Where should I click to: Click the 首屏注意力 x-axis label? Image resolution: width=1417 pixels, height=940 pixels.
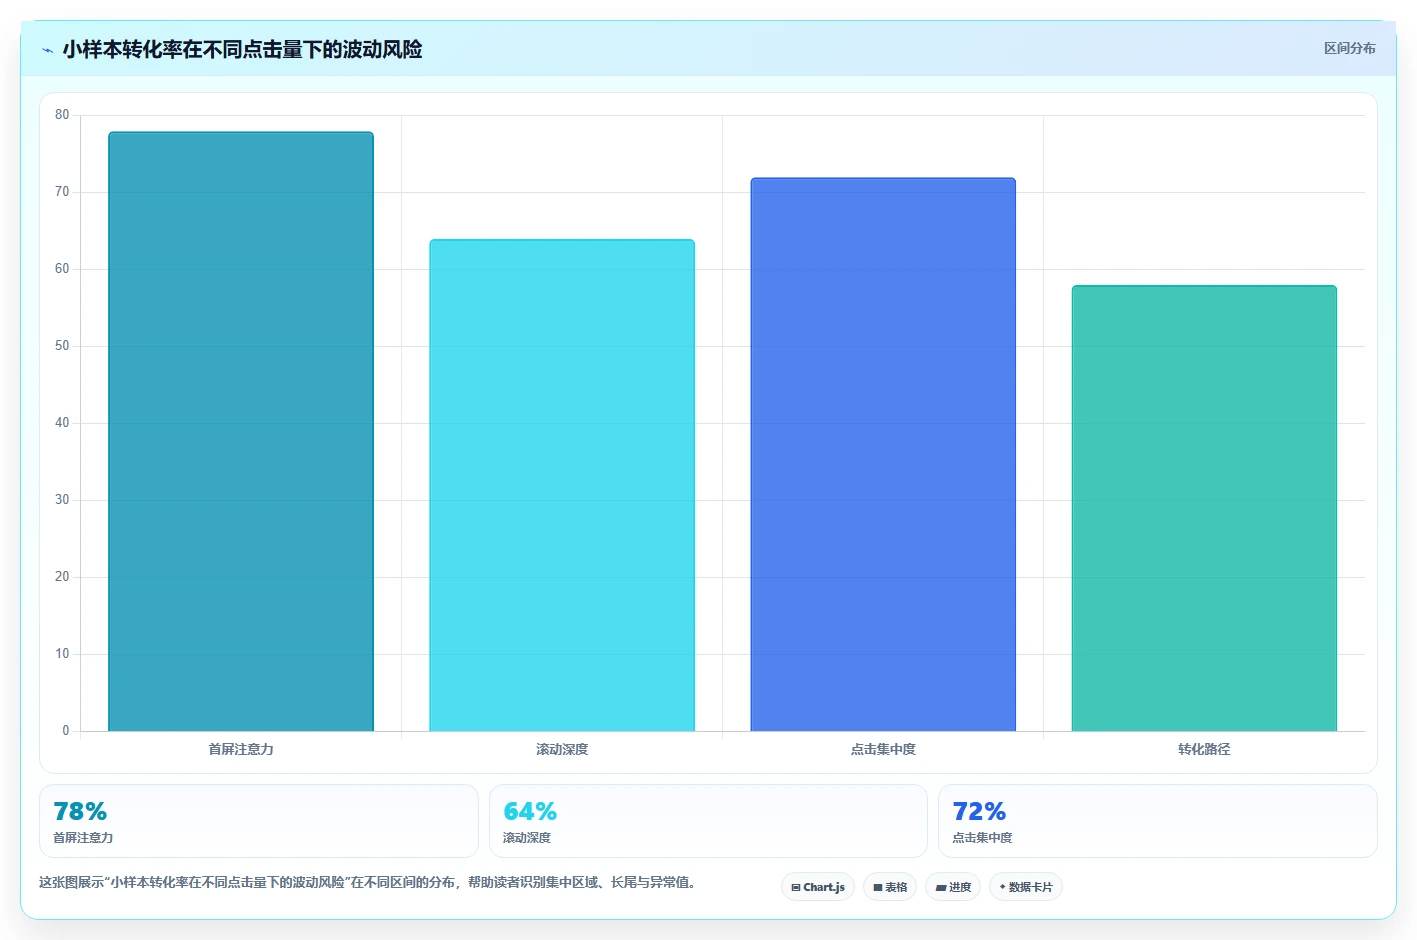click(x=241, y=749)
